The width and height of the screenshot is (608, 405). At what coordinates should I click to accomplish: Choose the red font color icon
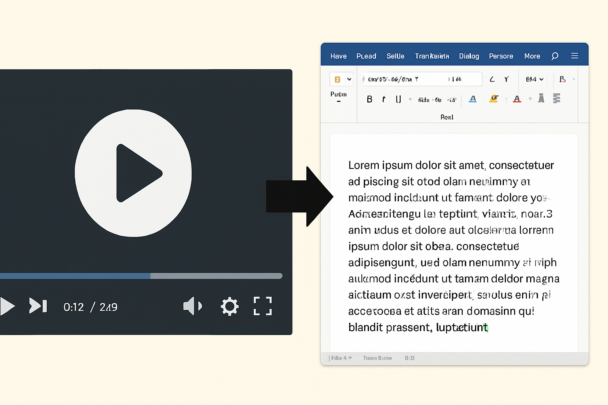(x=517, y=99)
